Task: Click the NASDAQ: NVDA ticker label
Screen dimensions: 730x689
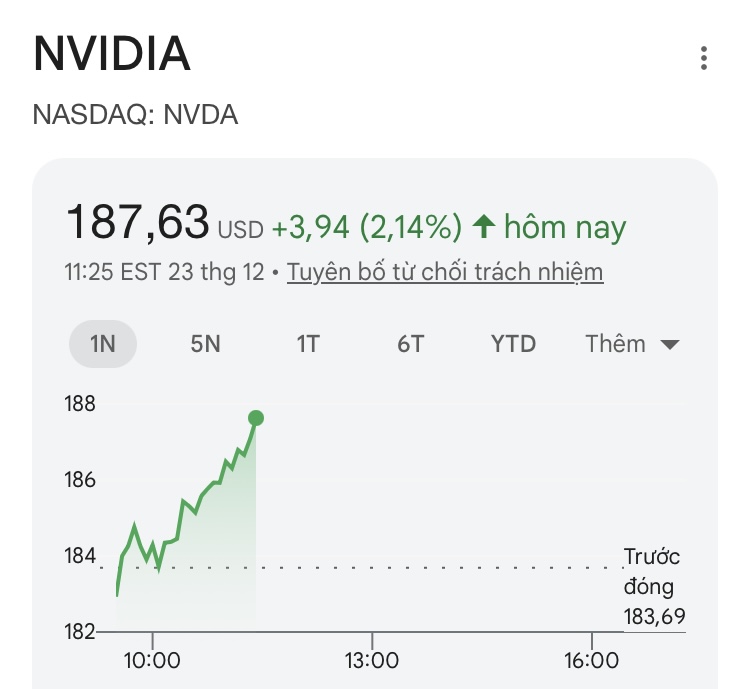Action: click(135, 114)
